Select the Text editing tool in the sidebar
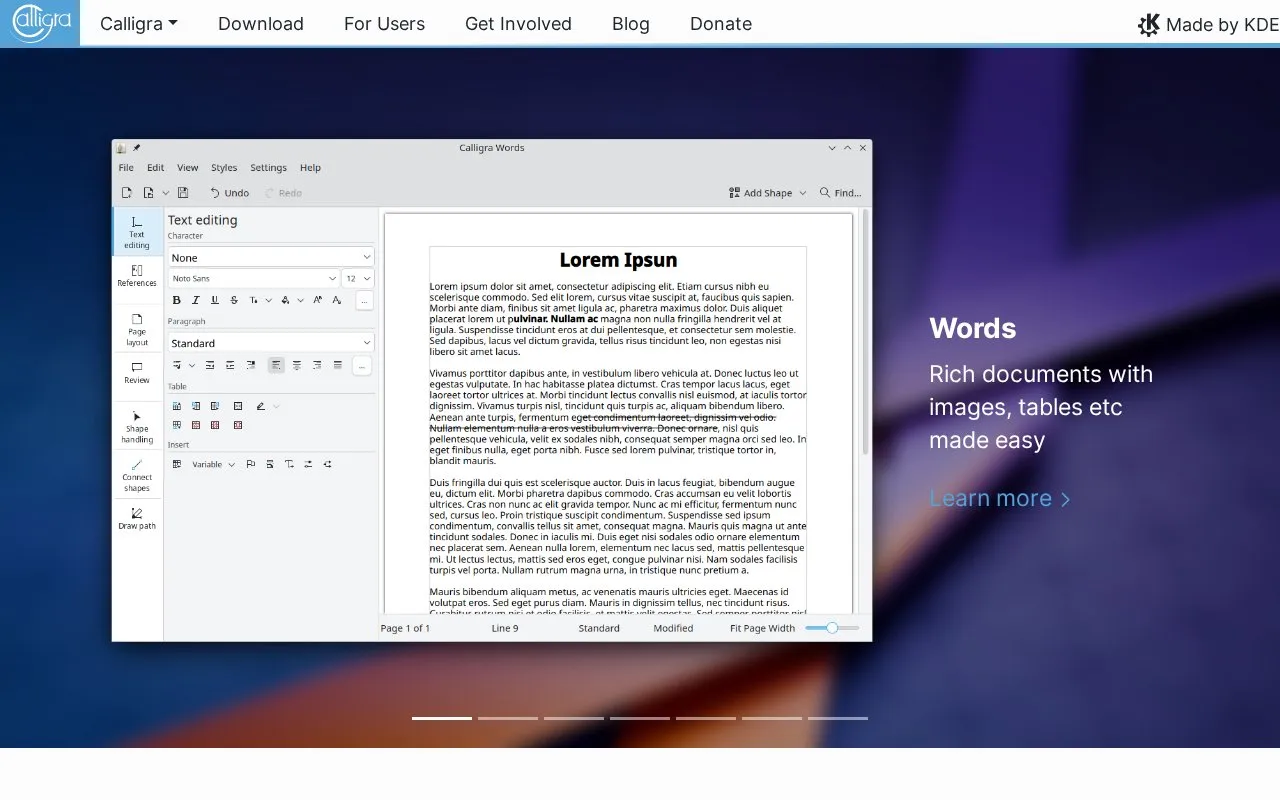 click(x=137, y=233)
